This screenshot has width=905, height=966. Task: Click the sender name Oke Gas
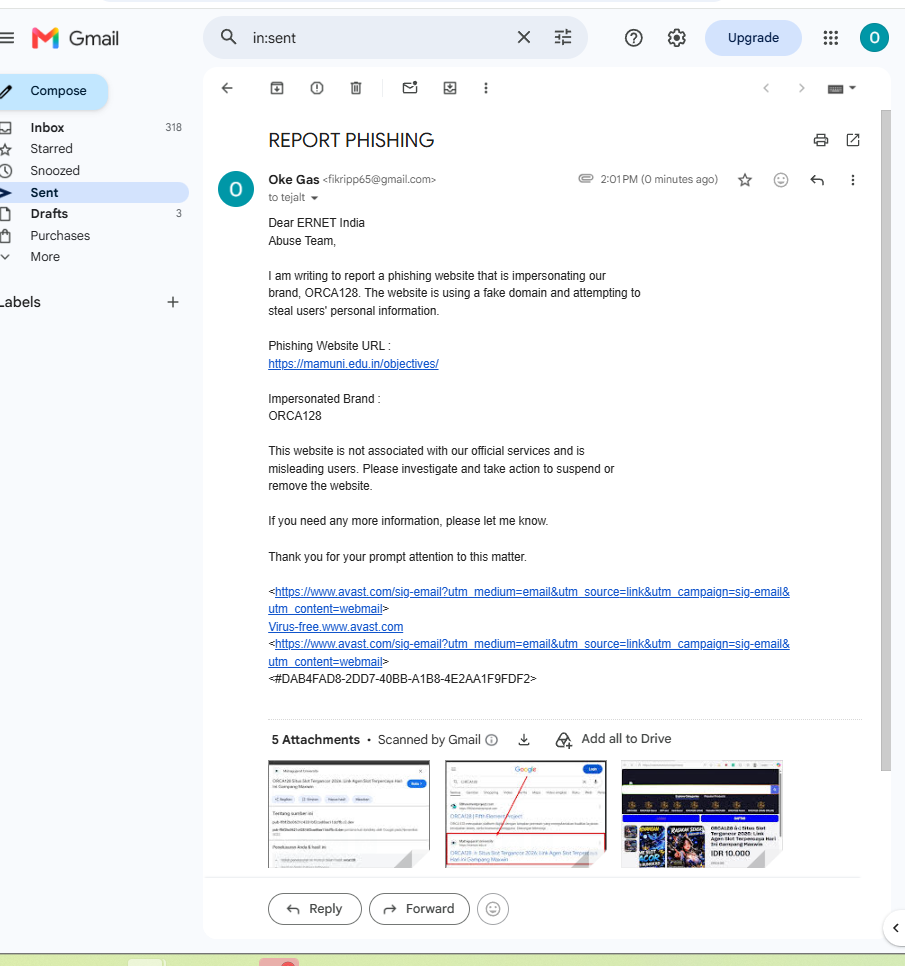pyautogui.click(x=294, y=179)
